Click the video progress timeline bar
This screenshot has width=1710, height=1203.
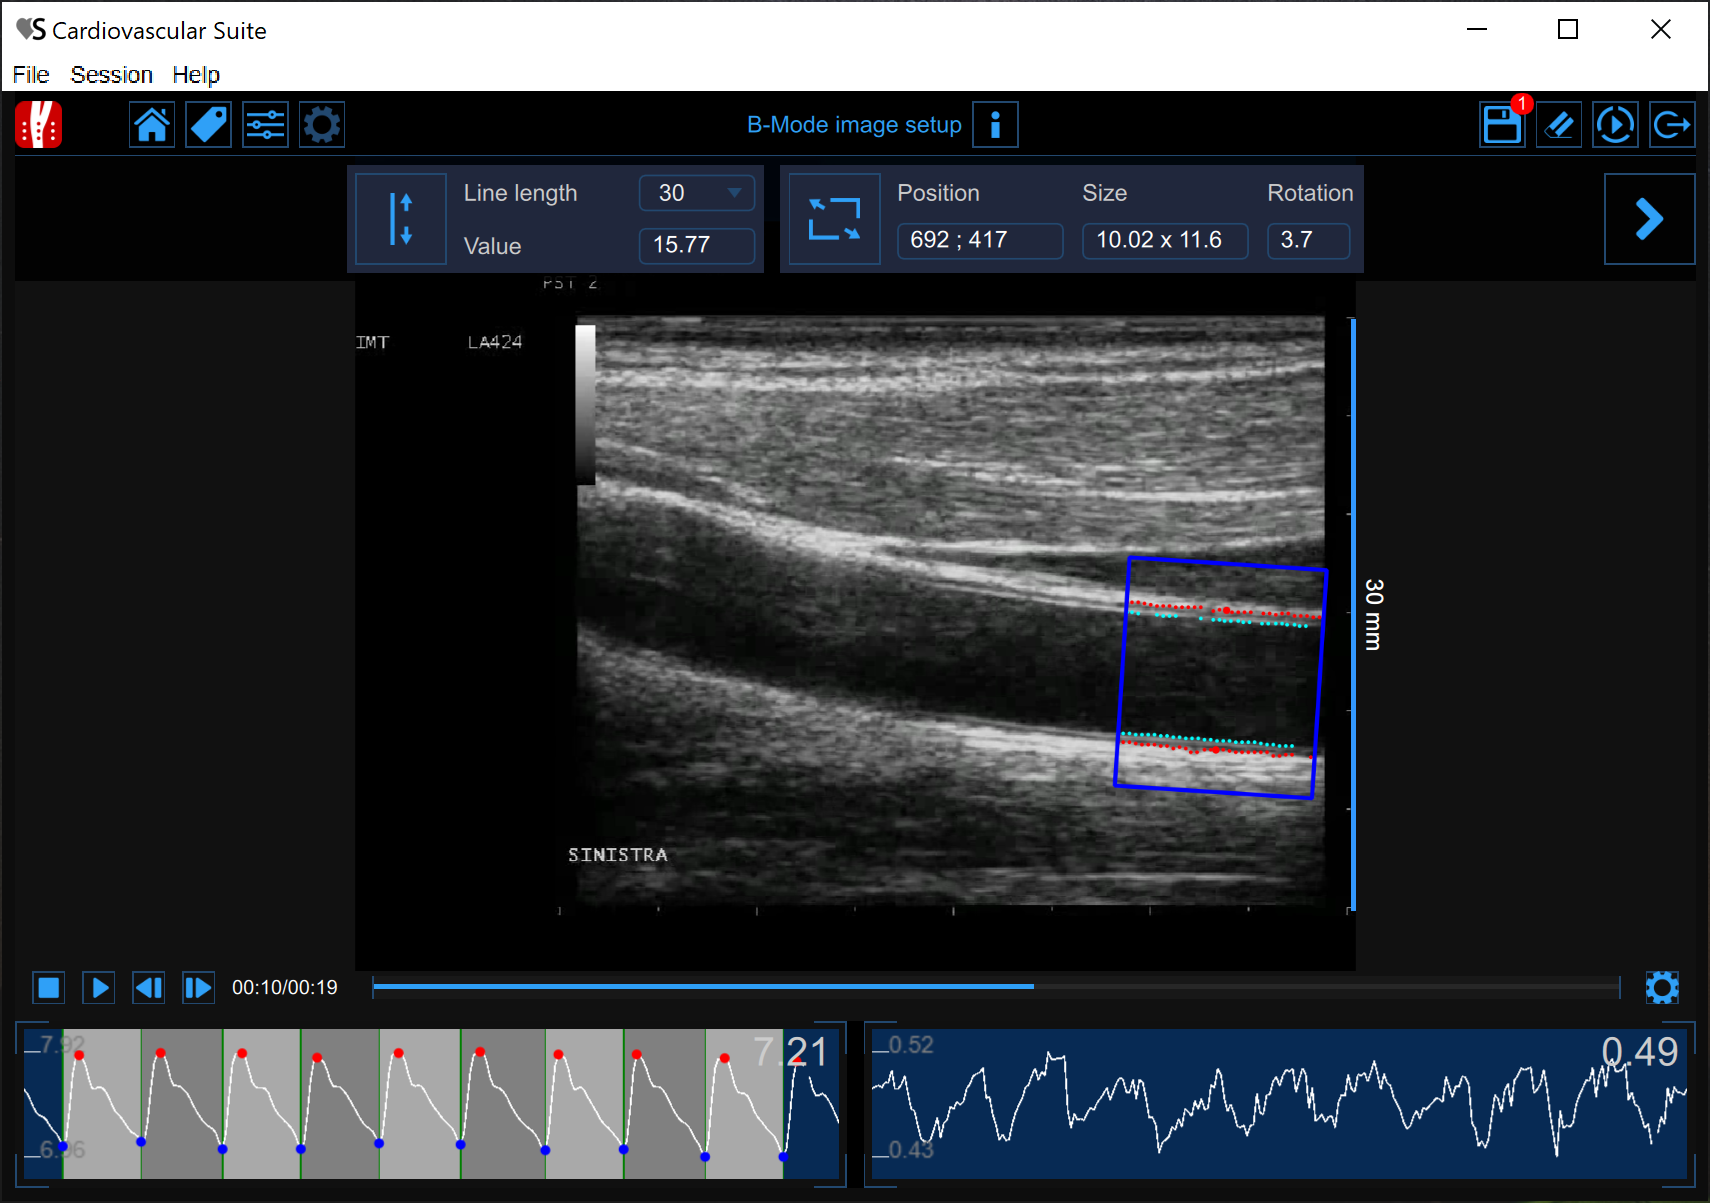point(995,987)
